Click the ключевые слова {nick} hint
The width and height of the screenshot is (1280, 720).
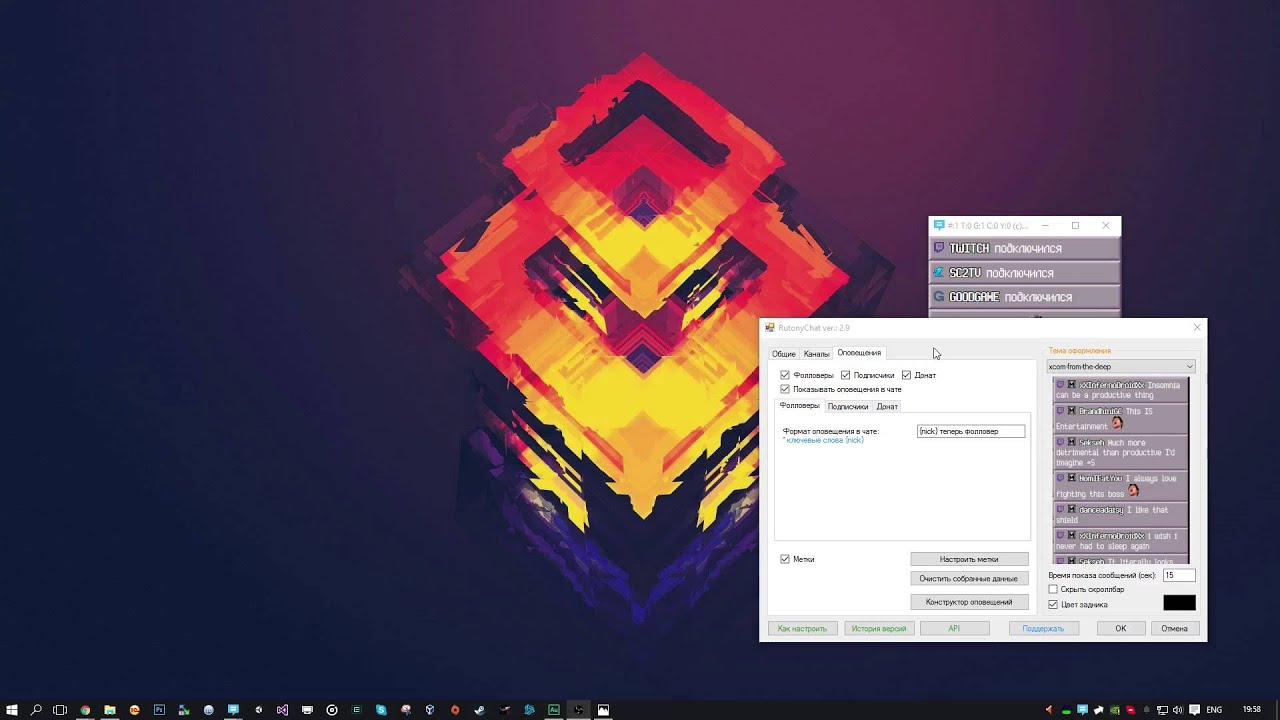pyautogui.click(x=825, y=440)
